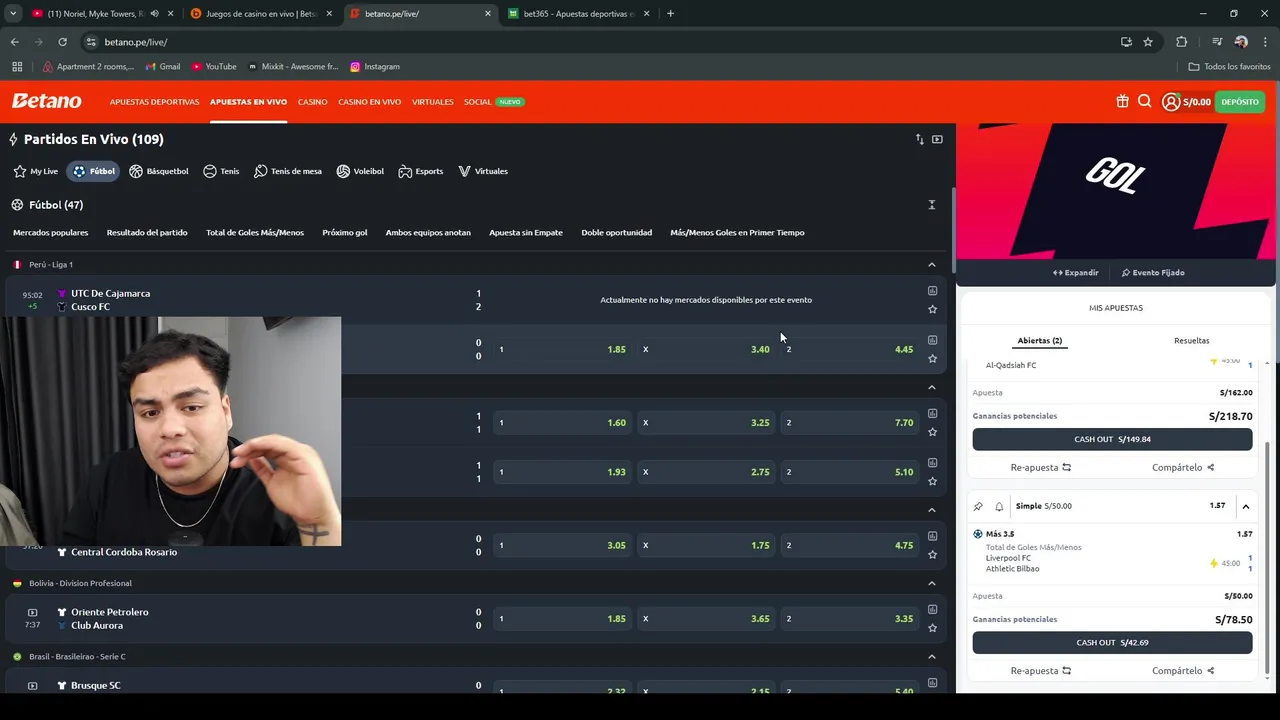The height and width of the screenshot is (720, 1280).
Task: Select the Resultado del partido market
Action: pos(147,233)
